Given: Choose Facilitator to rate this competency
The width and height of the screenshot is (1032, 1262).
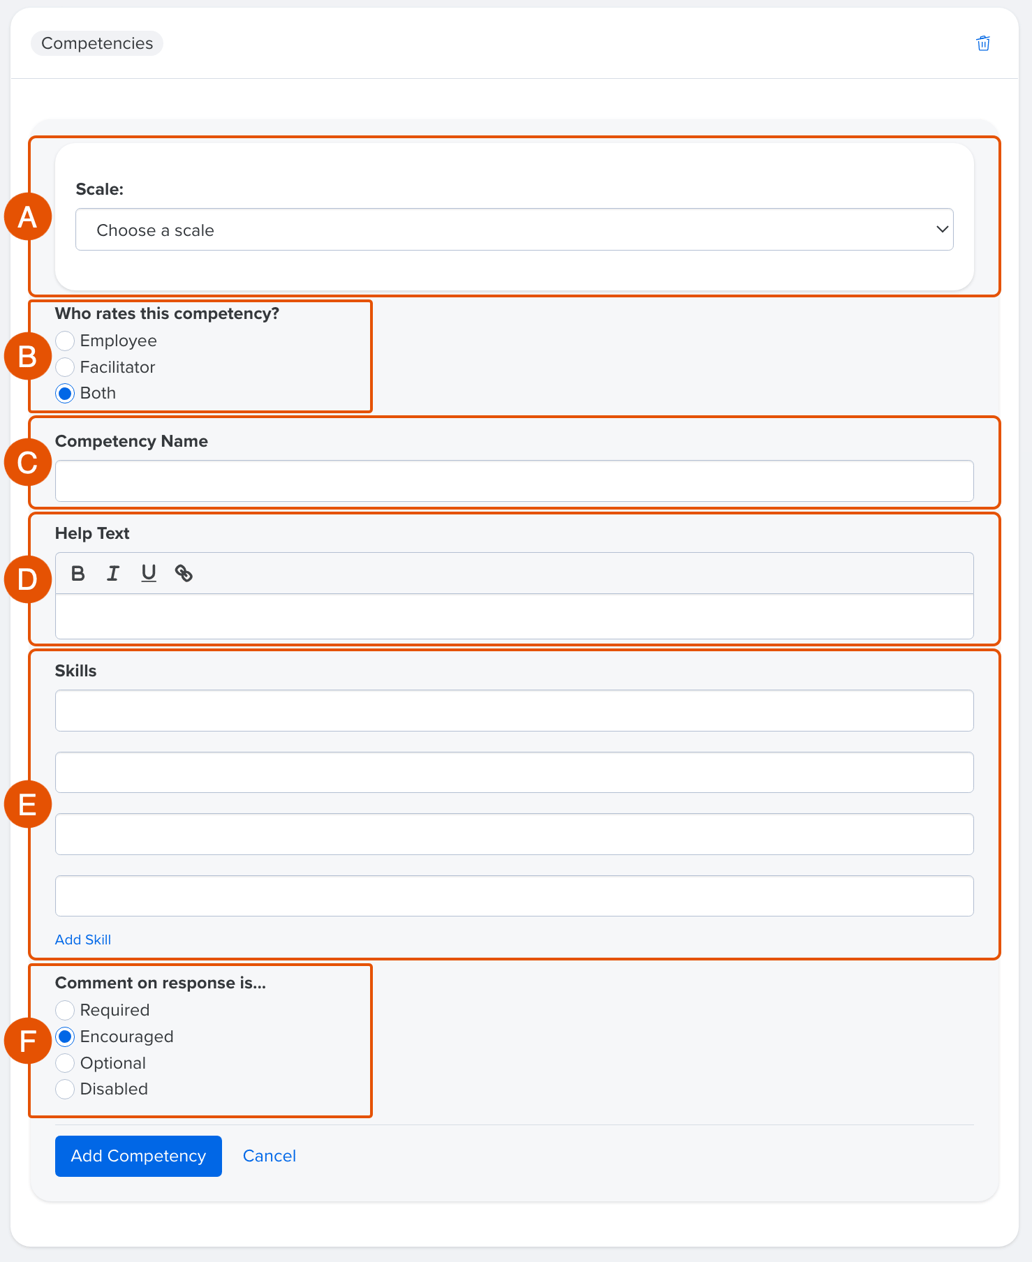Looking at the screenshot, I should pyautogui.click(x=65, y=367).
